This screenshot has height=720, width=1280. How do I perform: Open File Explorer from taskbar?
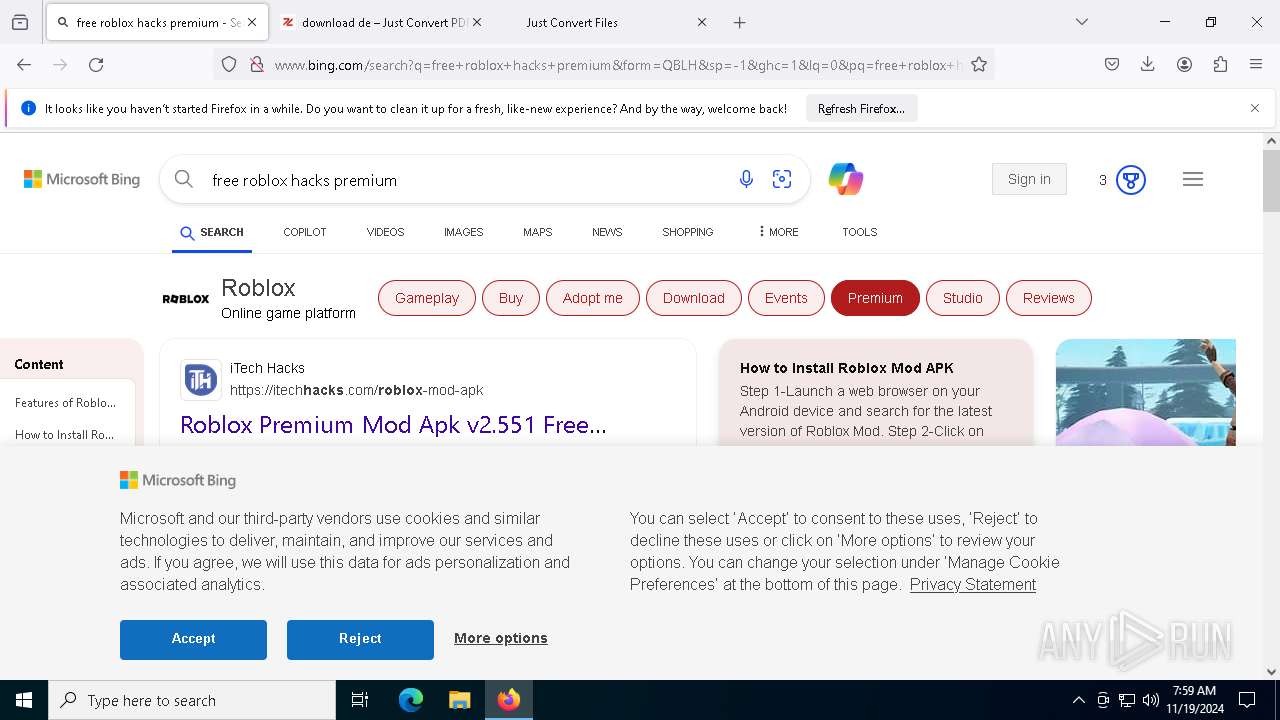[459, 700]
